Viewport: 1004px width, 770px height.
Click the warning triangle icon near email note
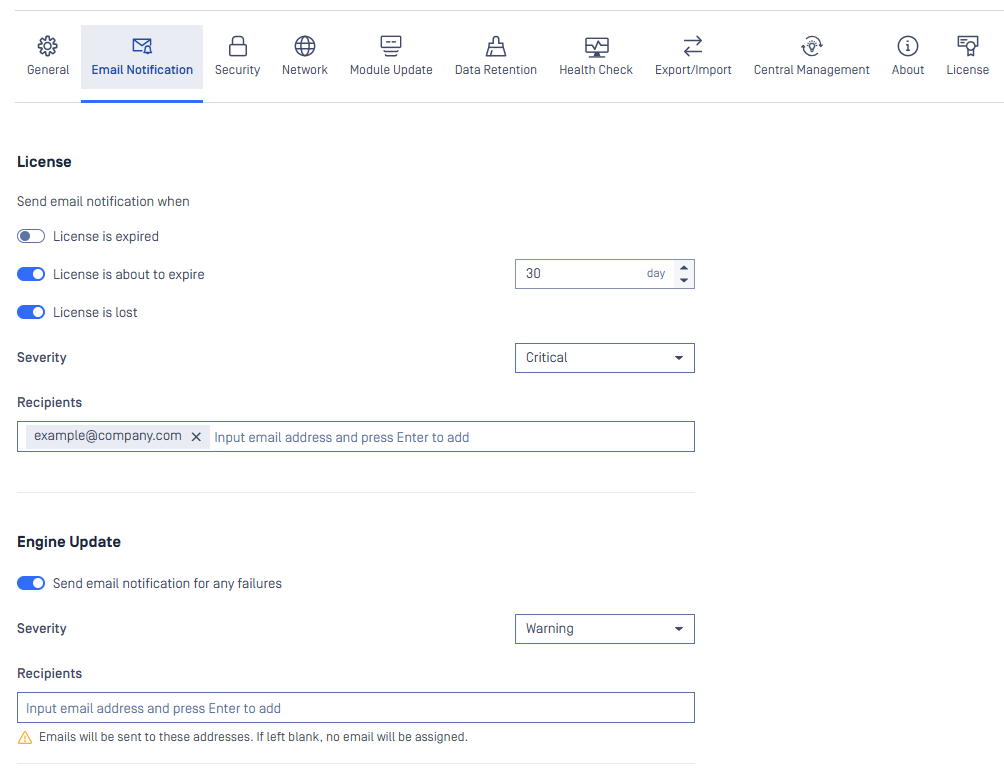pos(25,737)
